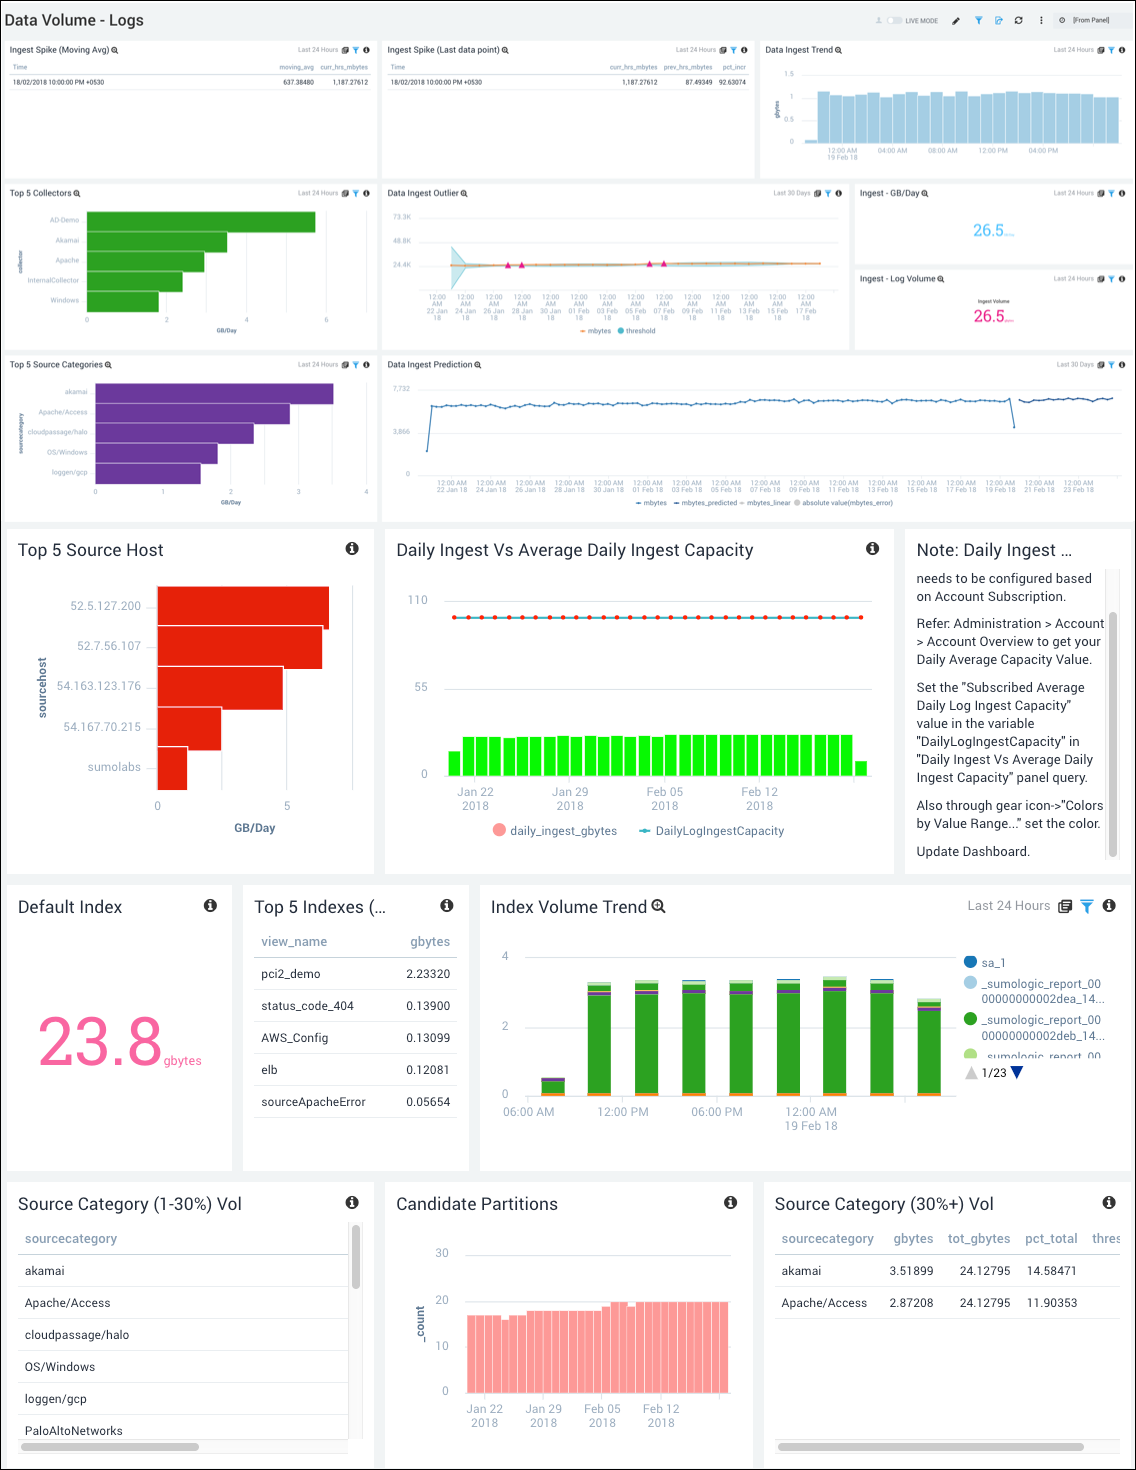Click the info icon on the Top 5 Source Host panel
1136x1470 pixels.
coord(353,549)
